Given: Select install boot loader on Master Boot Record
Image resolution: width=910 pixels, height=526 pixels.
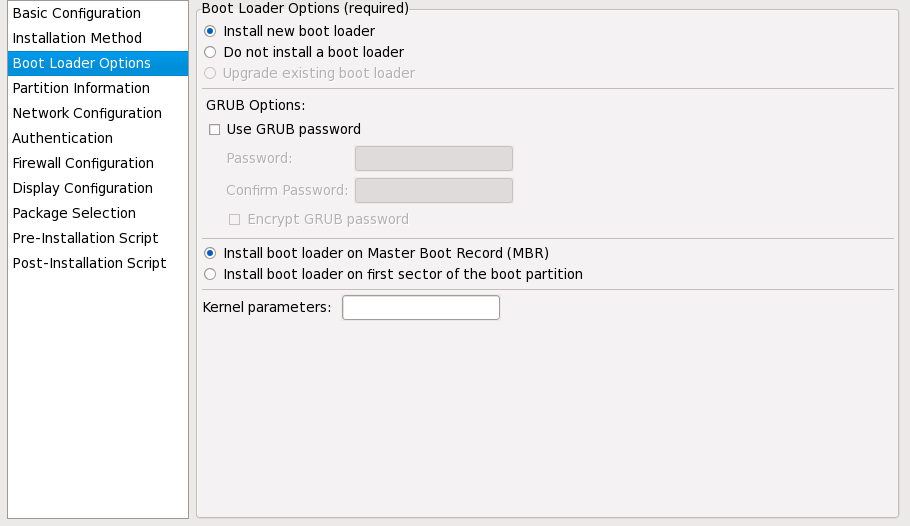Looking at the screenshot, I should point(210,253).
